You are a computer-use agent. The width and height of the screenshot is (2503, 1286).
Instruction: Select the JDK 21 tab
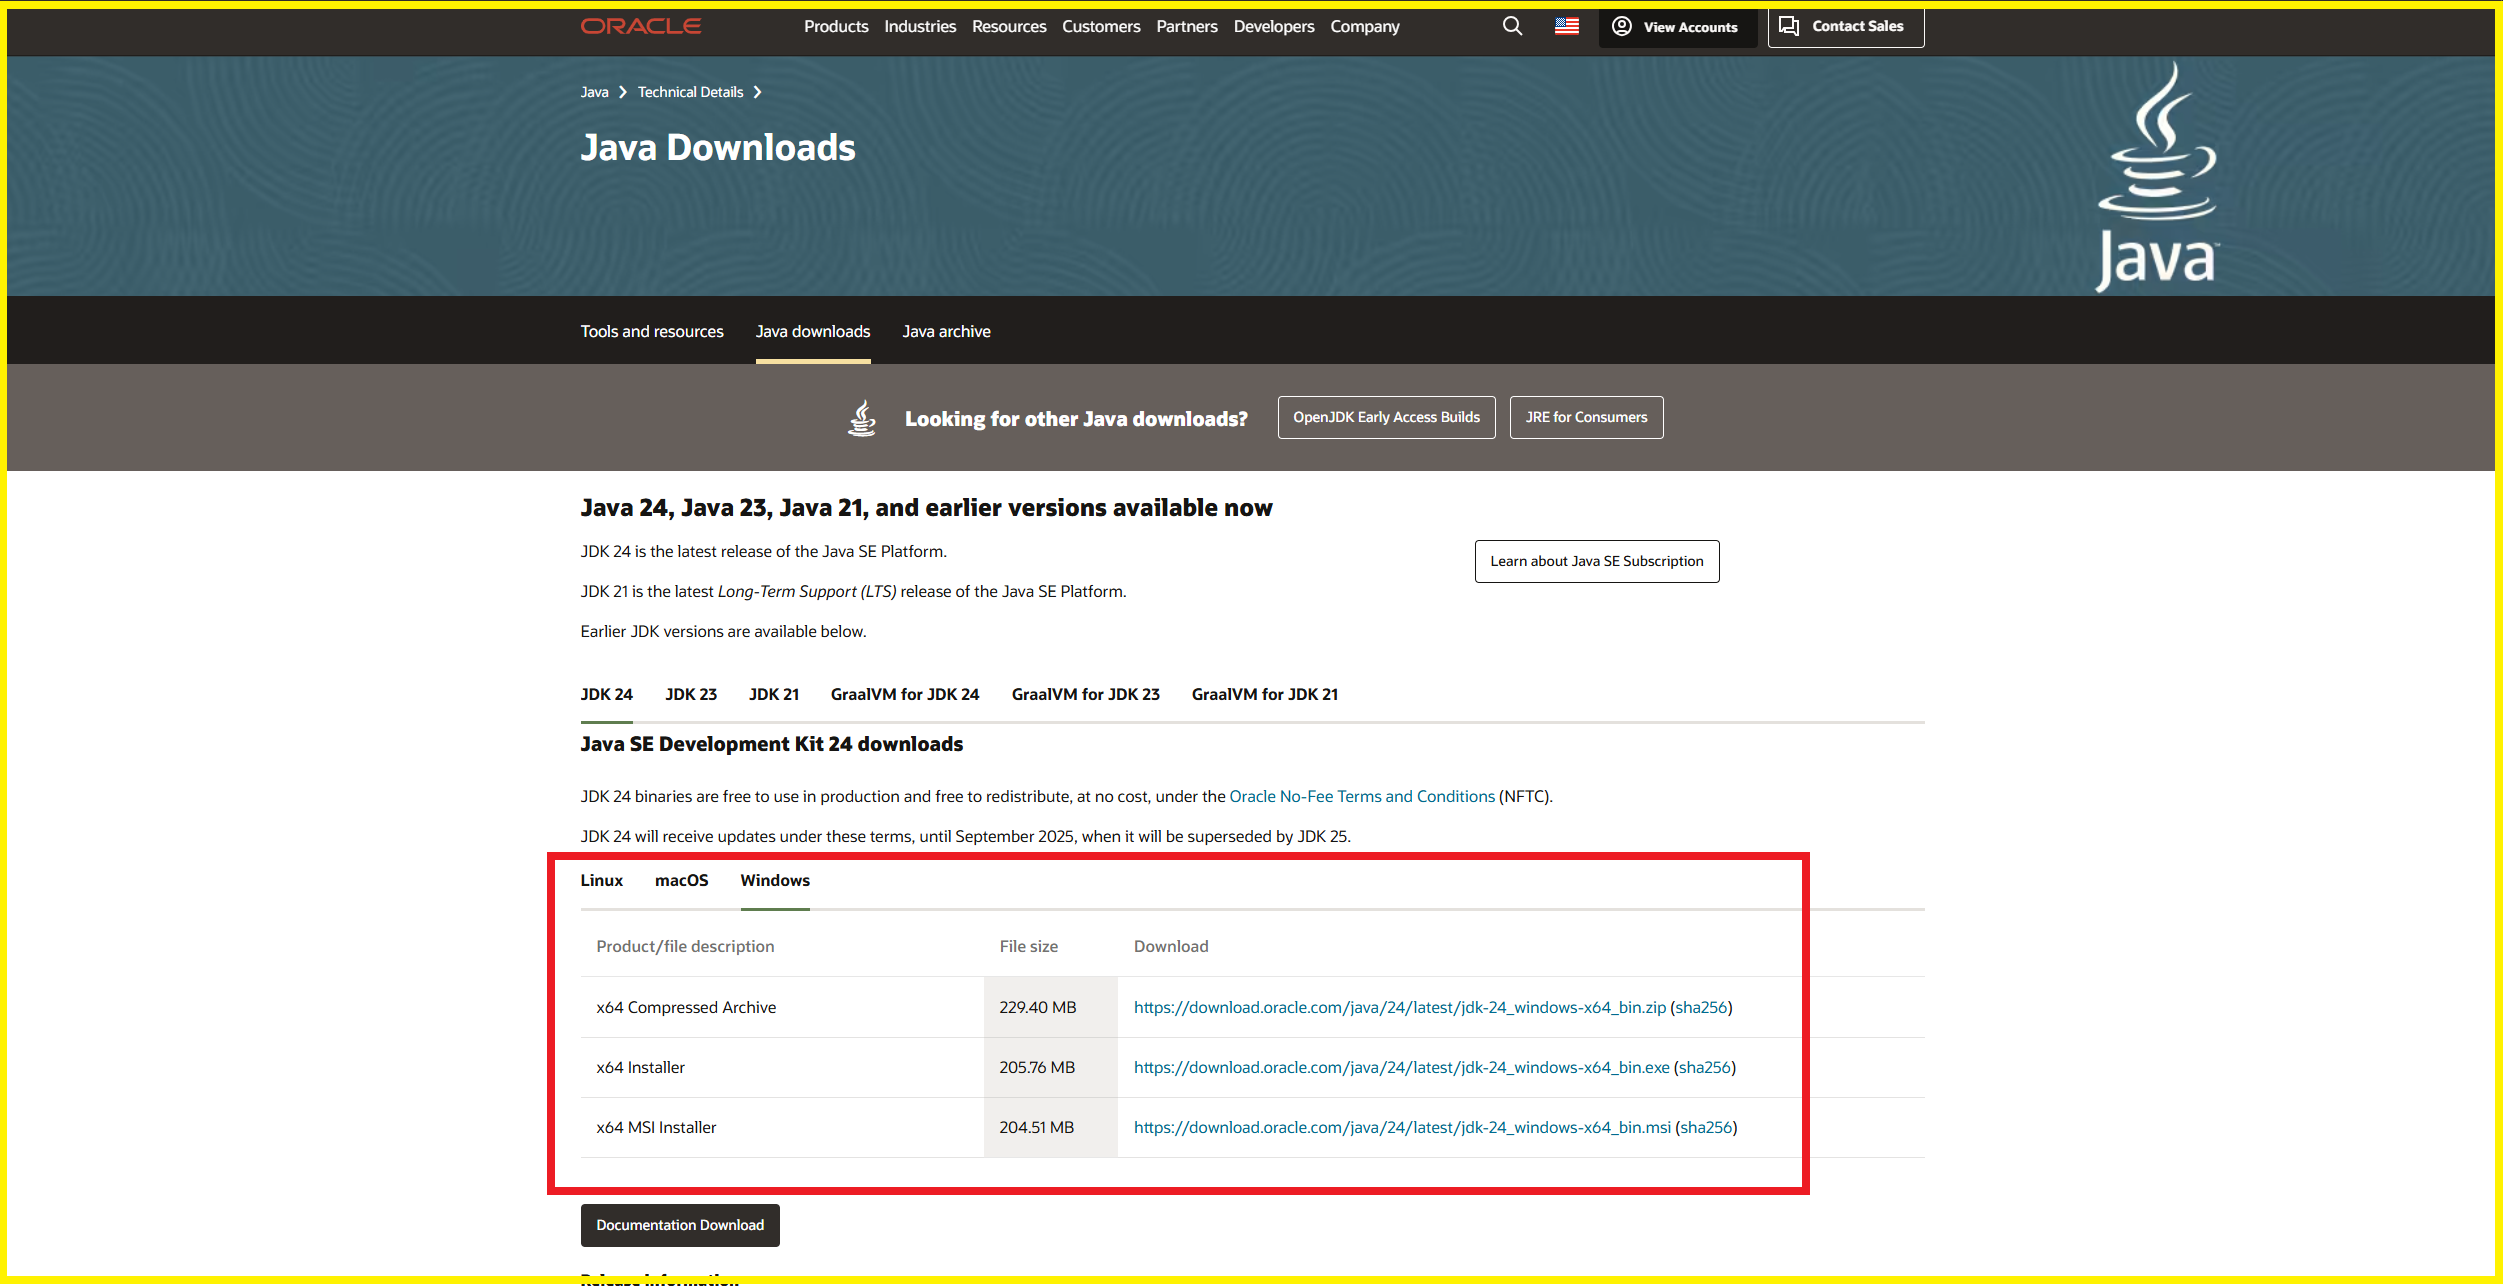point(774,695)
